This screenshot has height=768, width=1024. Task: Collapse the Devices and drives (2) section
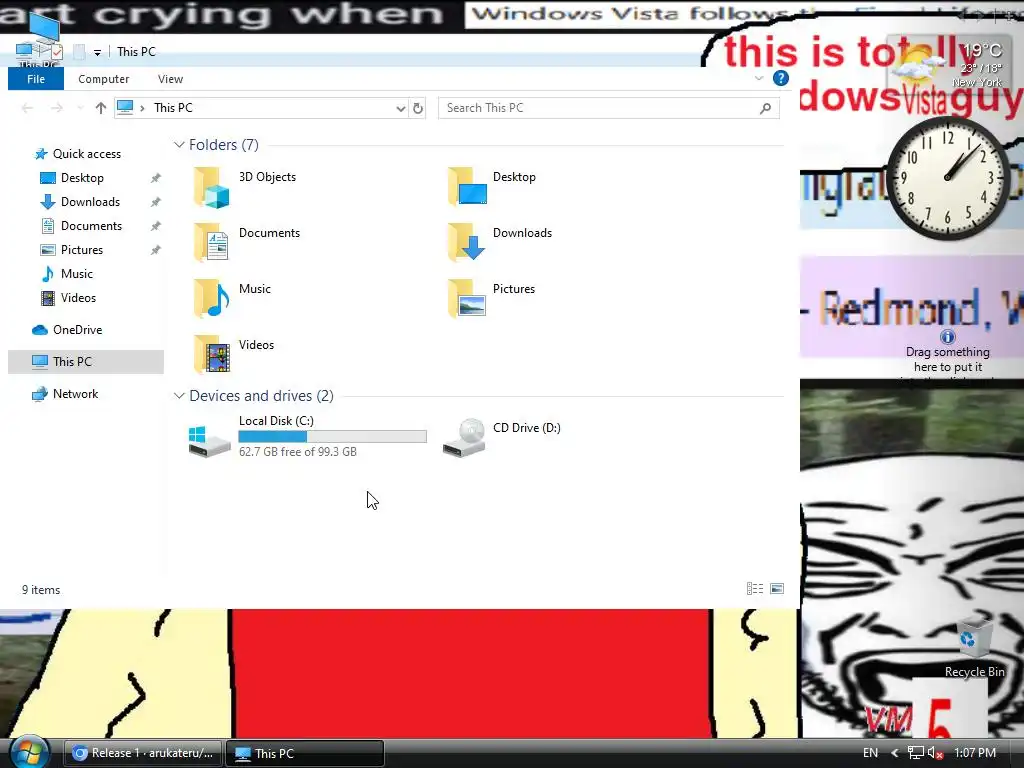point(179,396)
